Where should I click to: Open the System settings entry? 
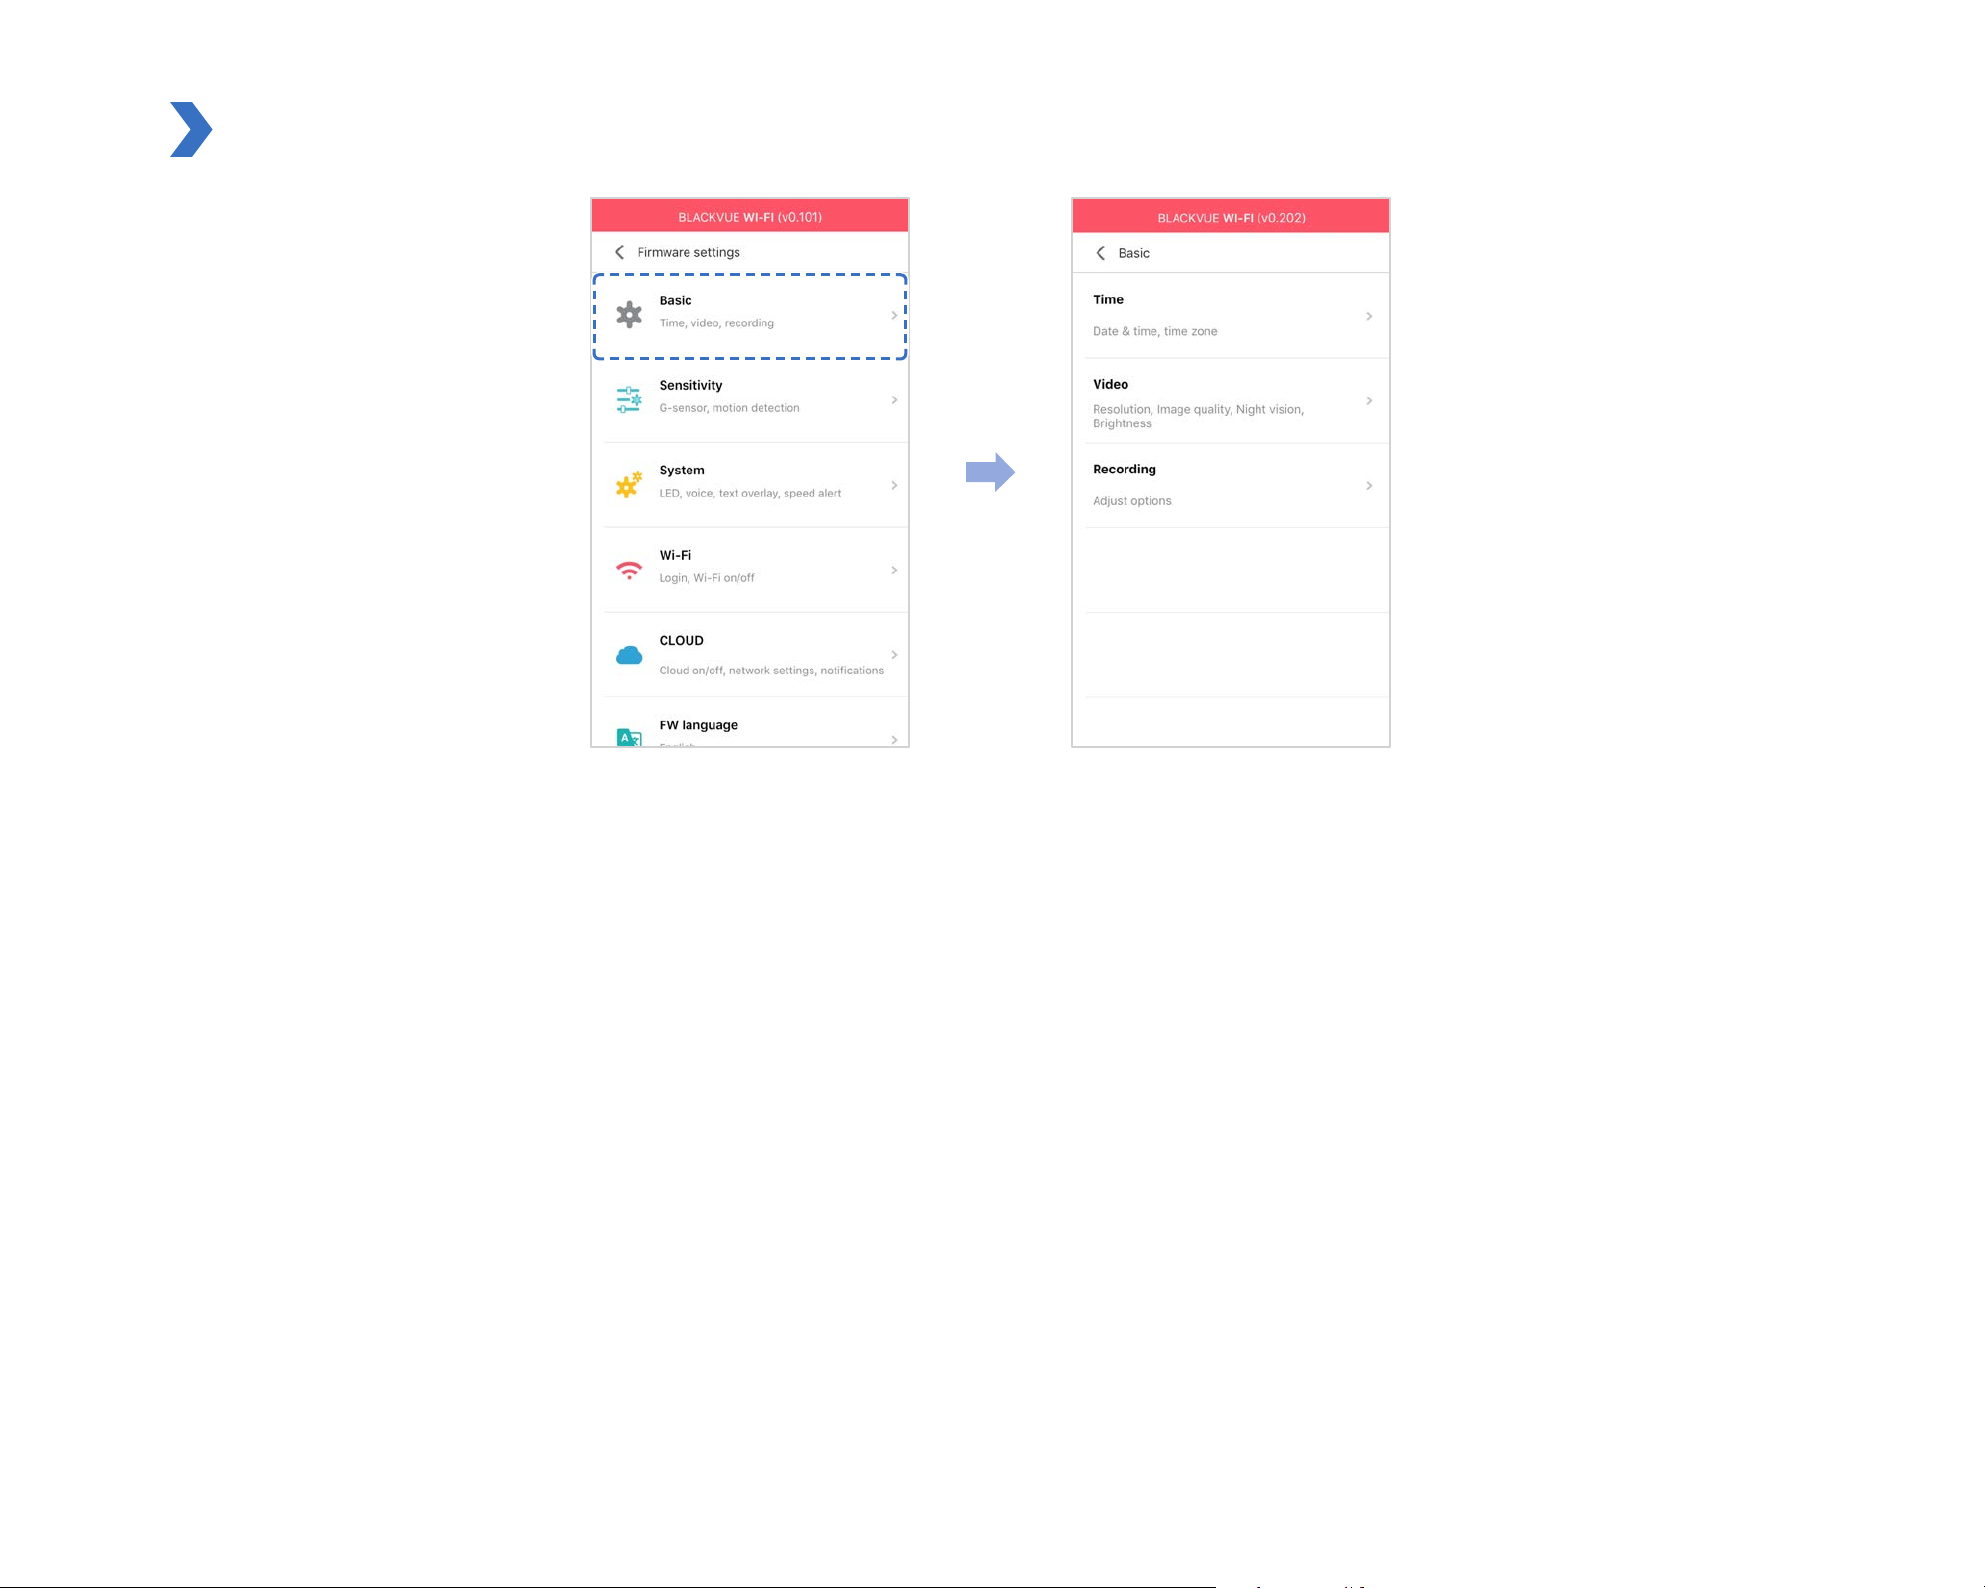click(750, 485)
